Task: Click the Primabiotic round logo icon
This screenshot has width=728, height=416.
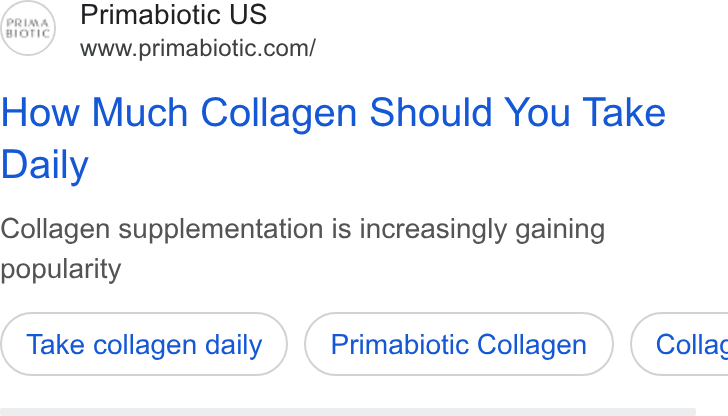Action: (x=28, y=28)
